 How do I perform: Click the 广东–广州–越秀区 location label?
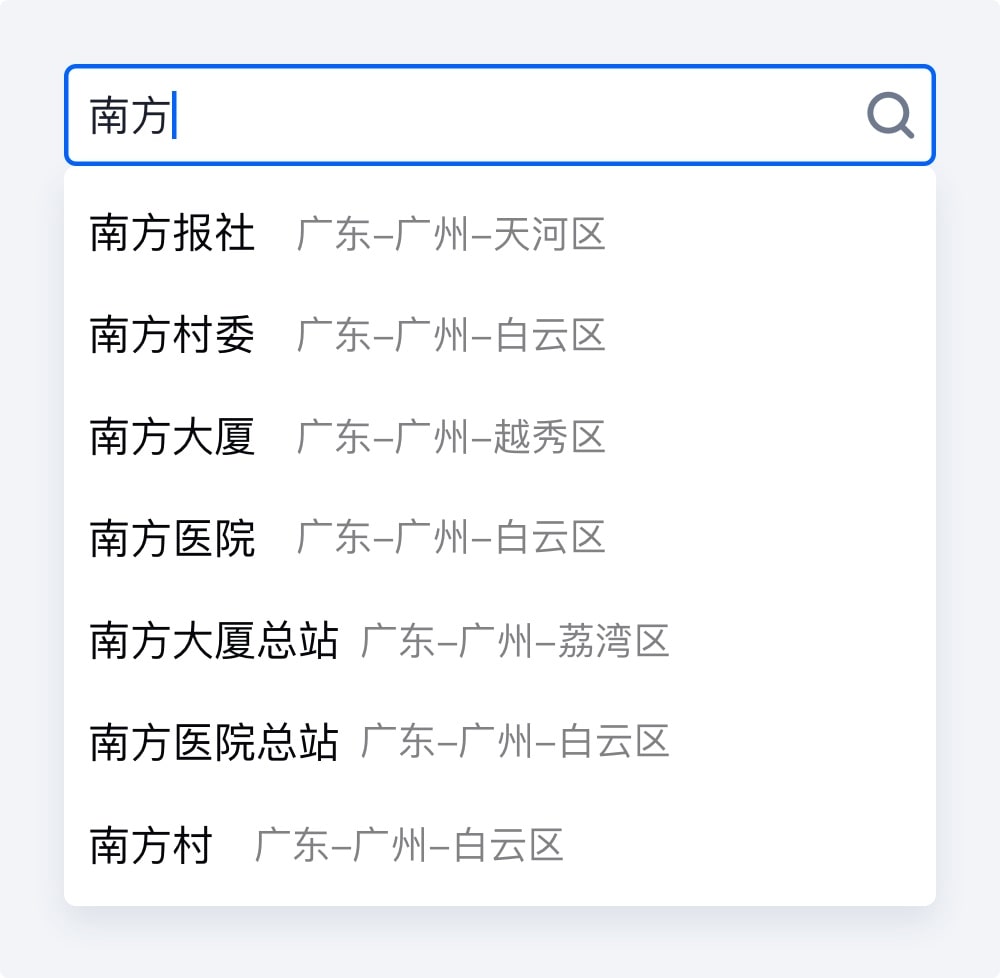tap(451, 438)
